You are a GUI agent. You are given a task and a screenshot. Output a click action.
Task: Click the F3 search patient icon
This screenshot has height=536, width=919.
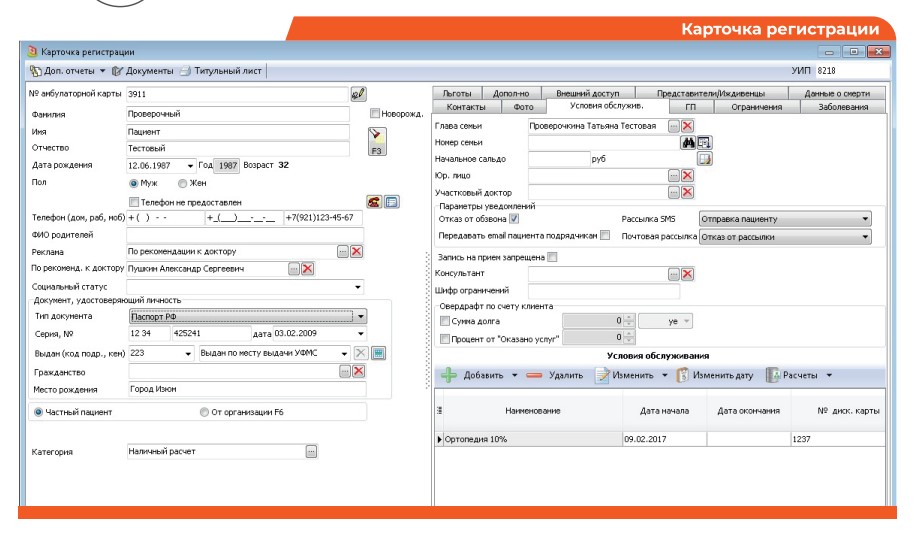[377, 142]
